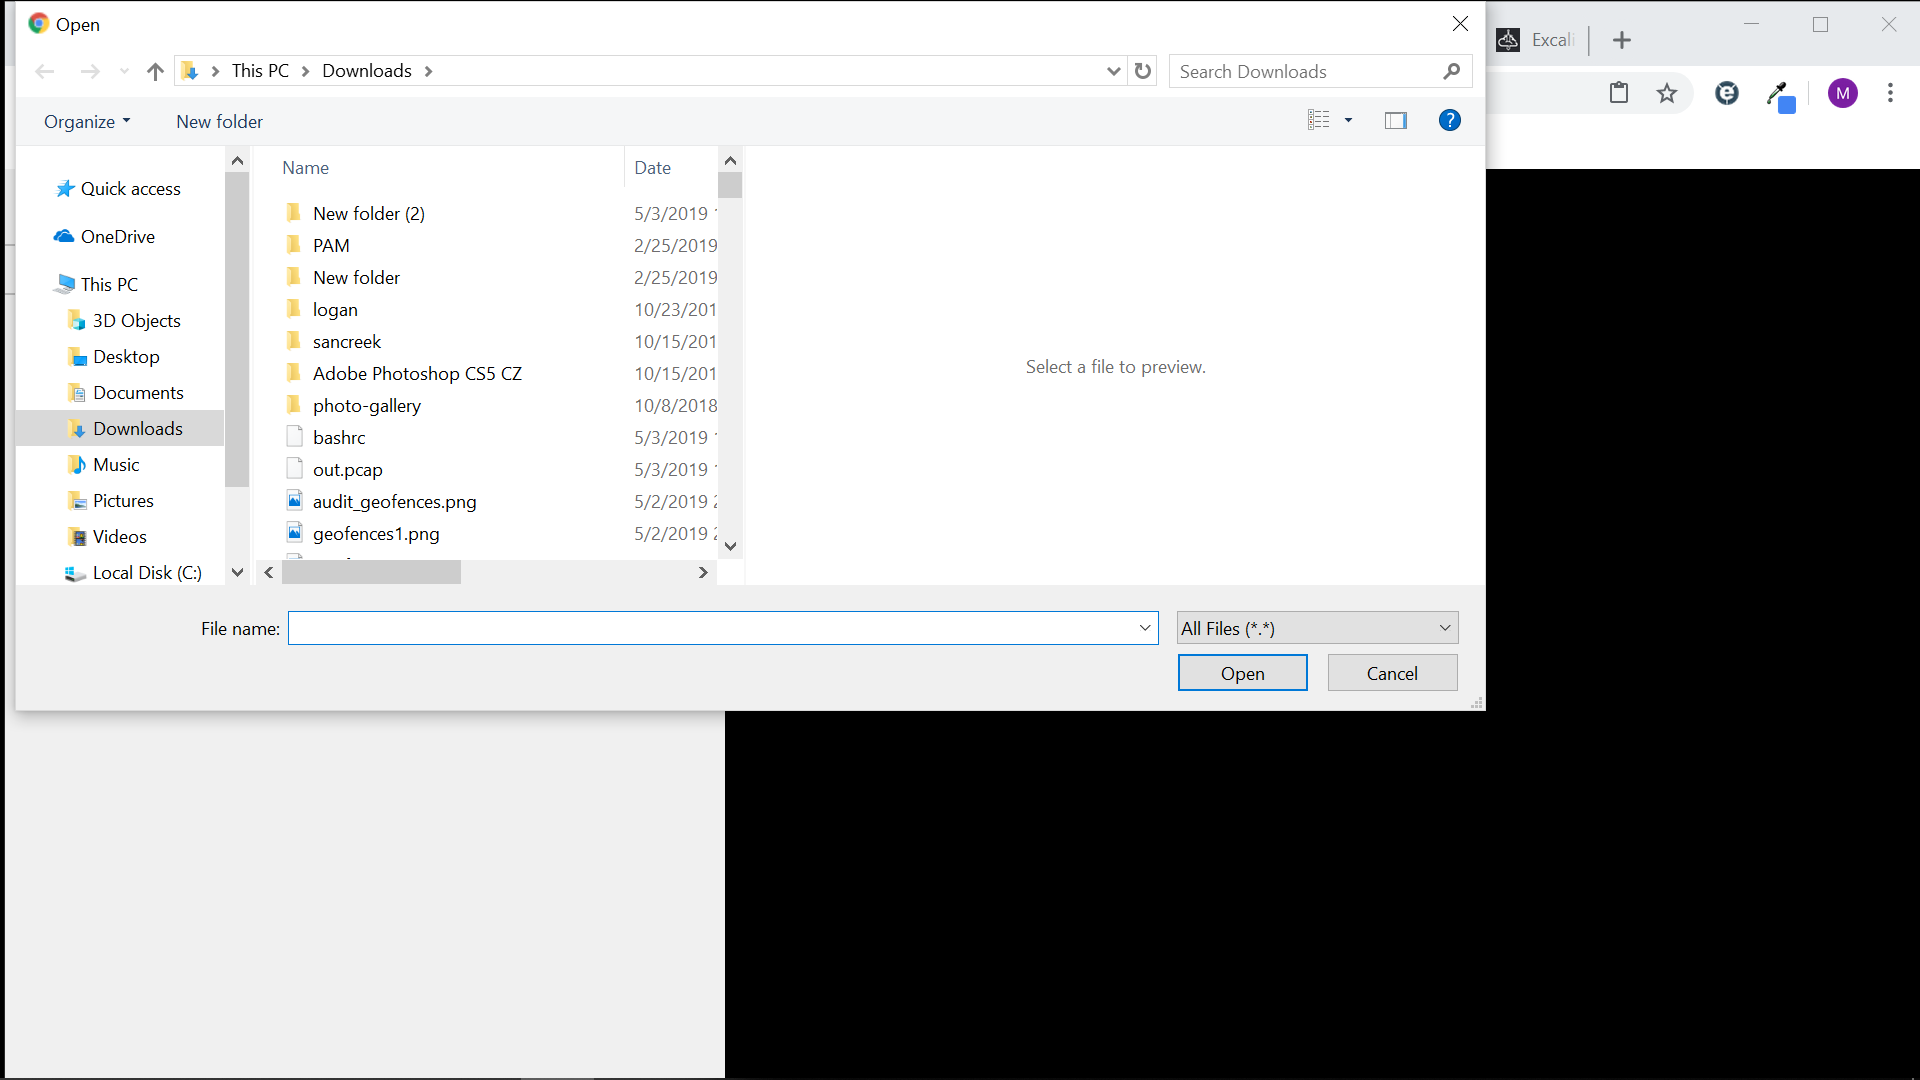The height and width of the screenshot is (1080, 1920).
Task: Open the Organize menu
Action: 87,121
